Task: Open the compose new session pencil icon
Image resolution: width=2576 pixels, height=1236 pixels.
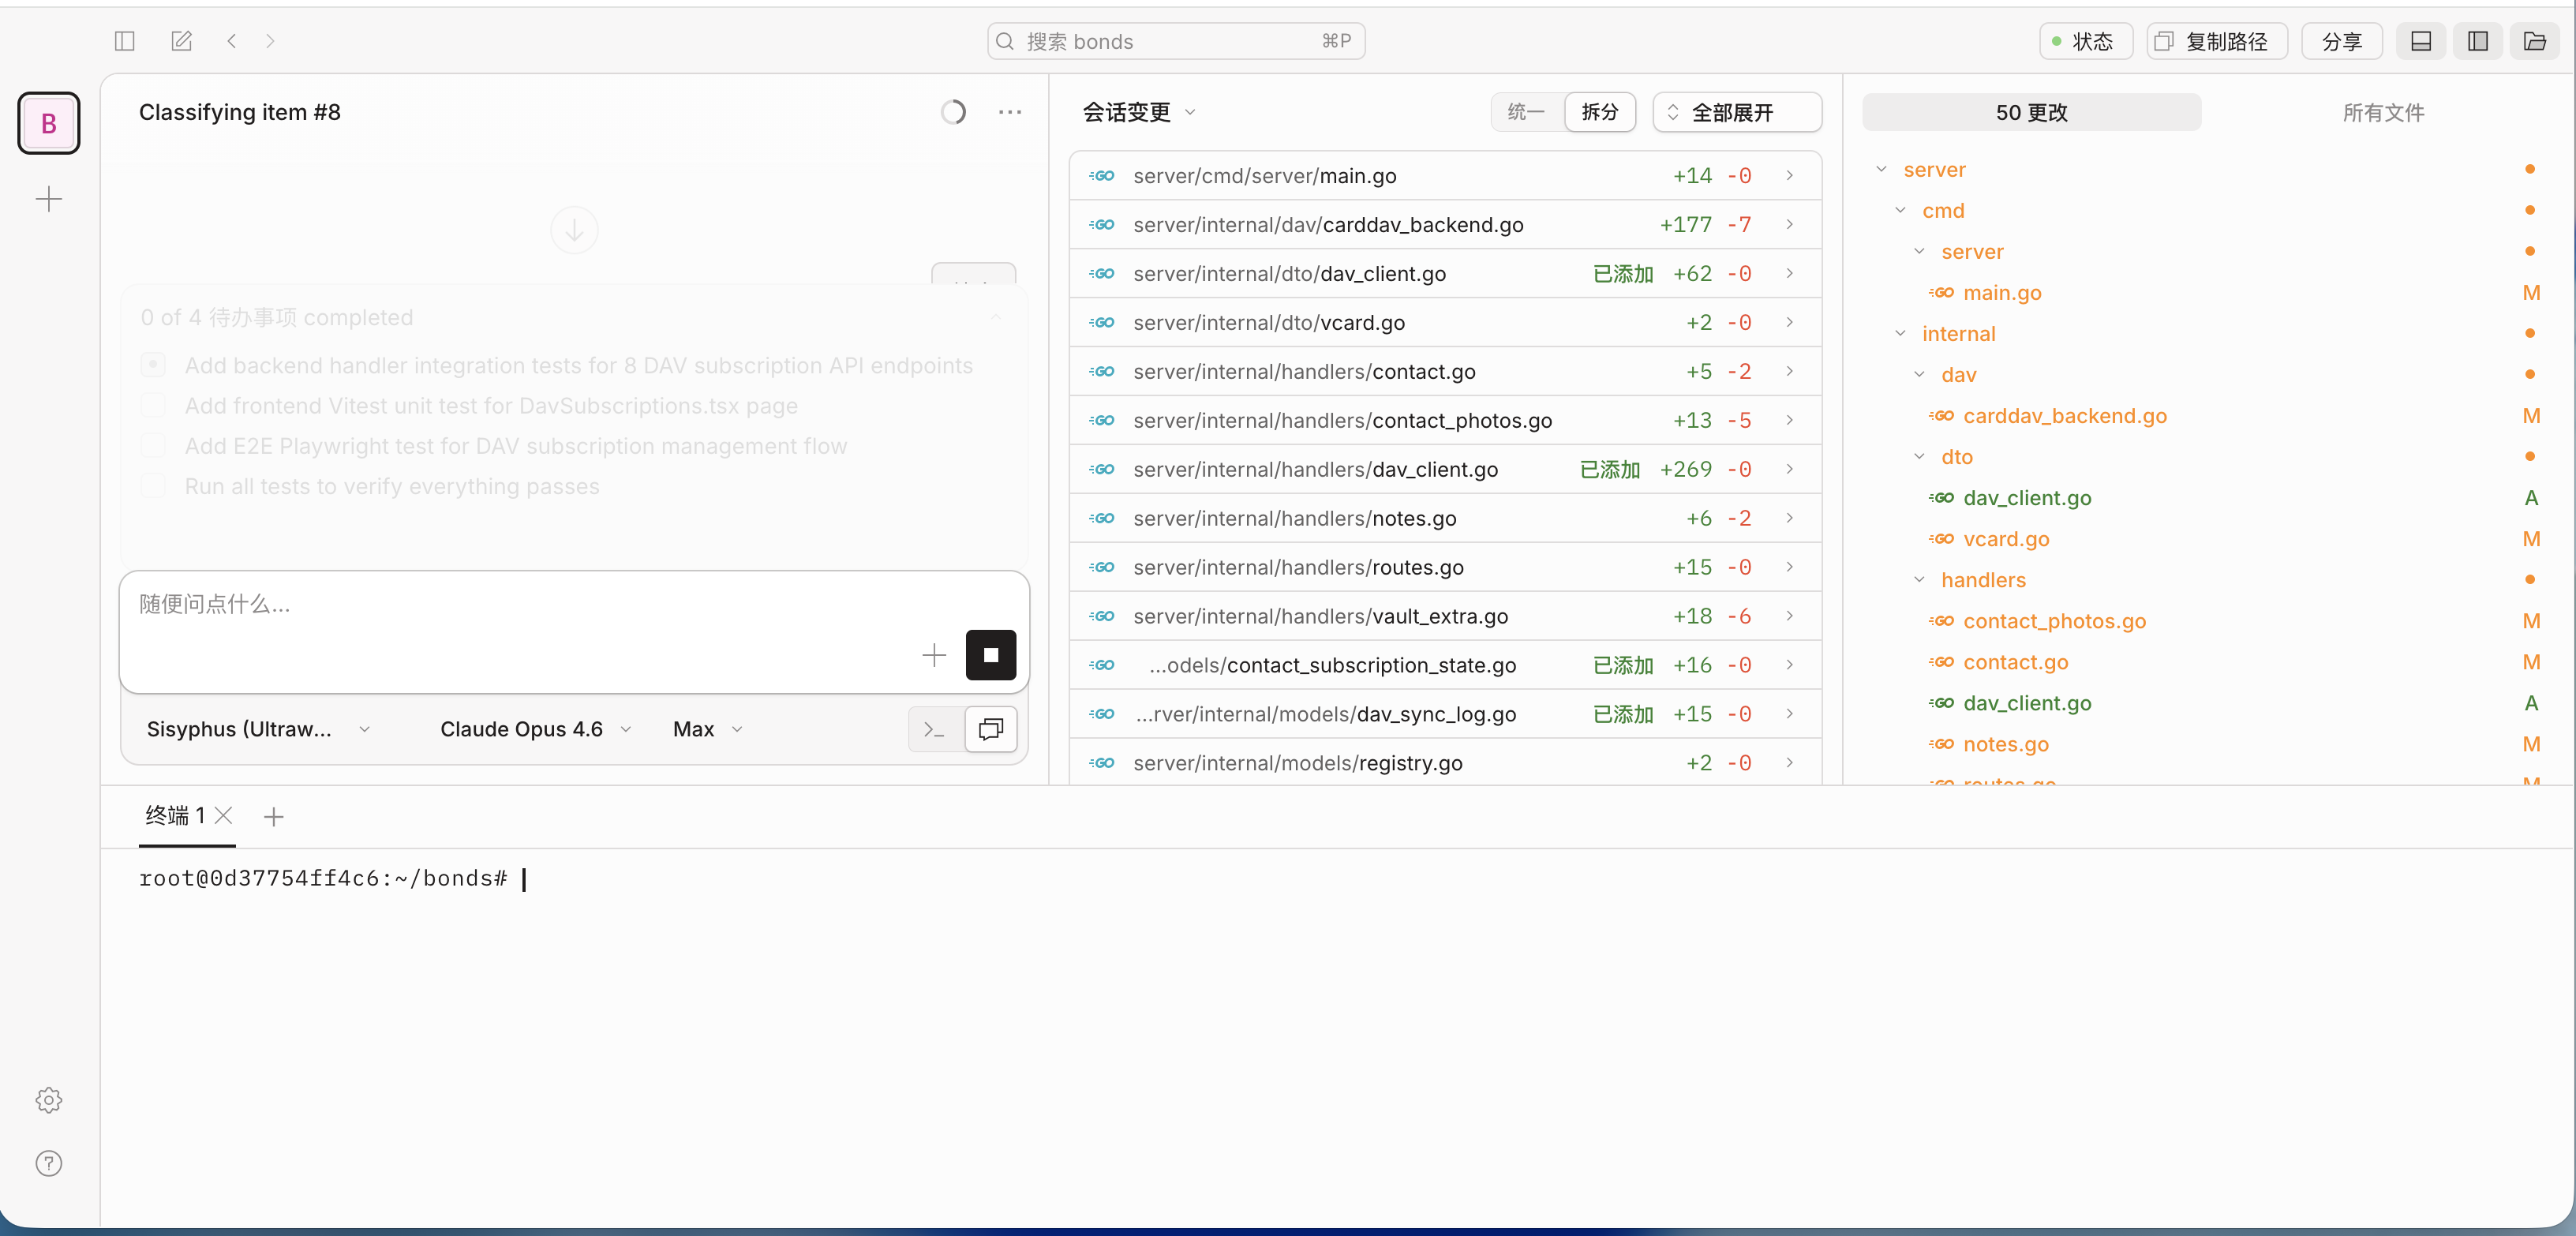Action: (181, 41)
